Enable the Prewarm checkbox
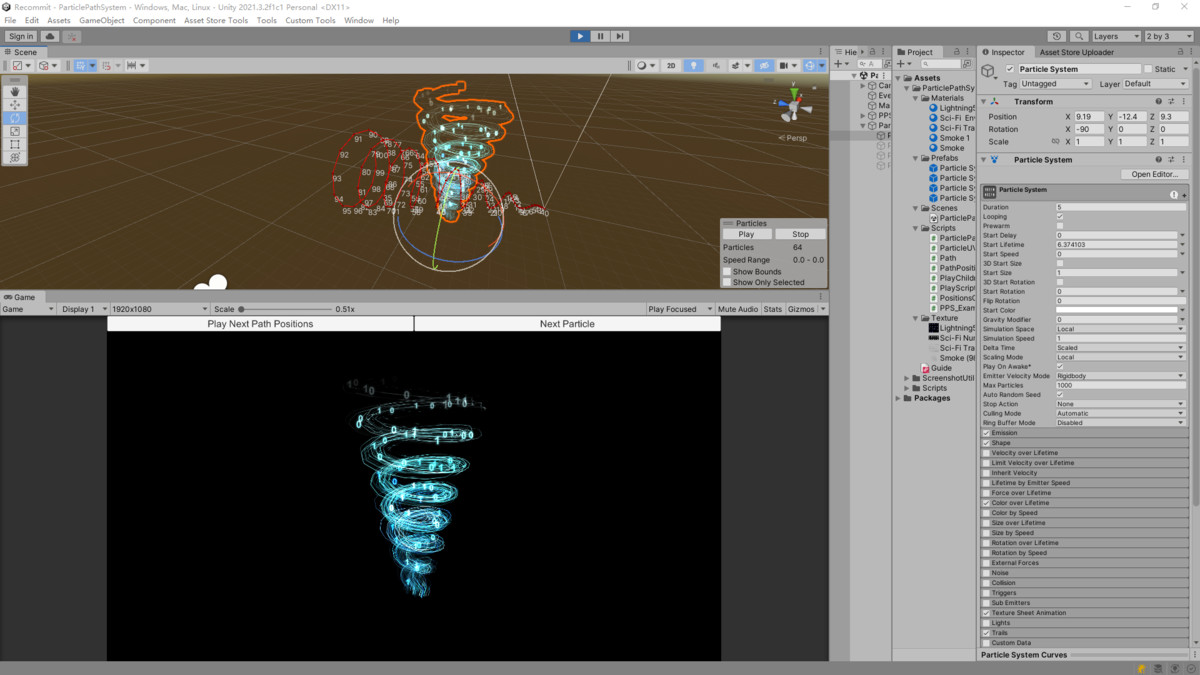Viewport: 1200px width, 675px height. tap(1060, 226)
